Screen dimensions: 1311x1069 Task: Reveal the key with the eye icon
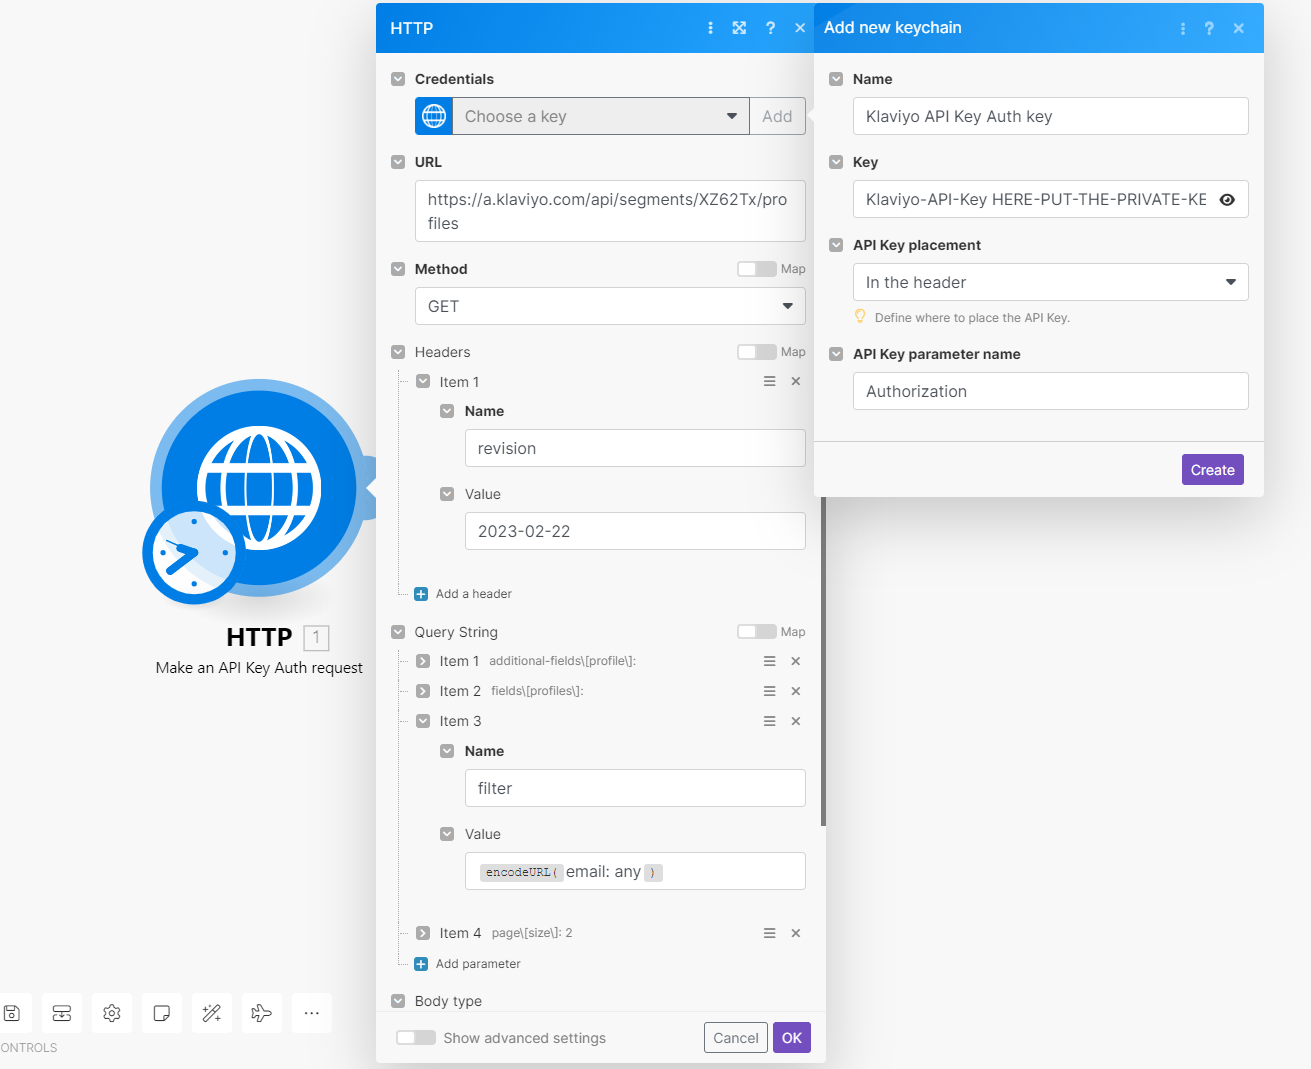coord(1227,200)
